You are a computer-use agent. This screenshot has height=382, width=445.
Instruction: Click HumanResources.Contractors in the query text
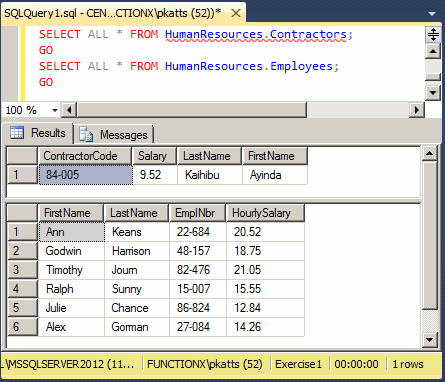tap(256, 34)
